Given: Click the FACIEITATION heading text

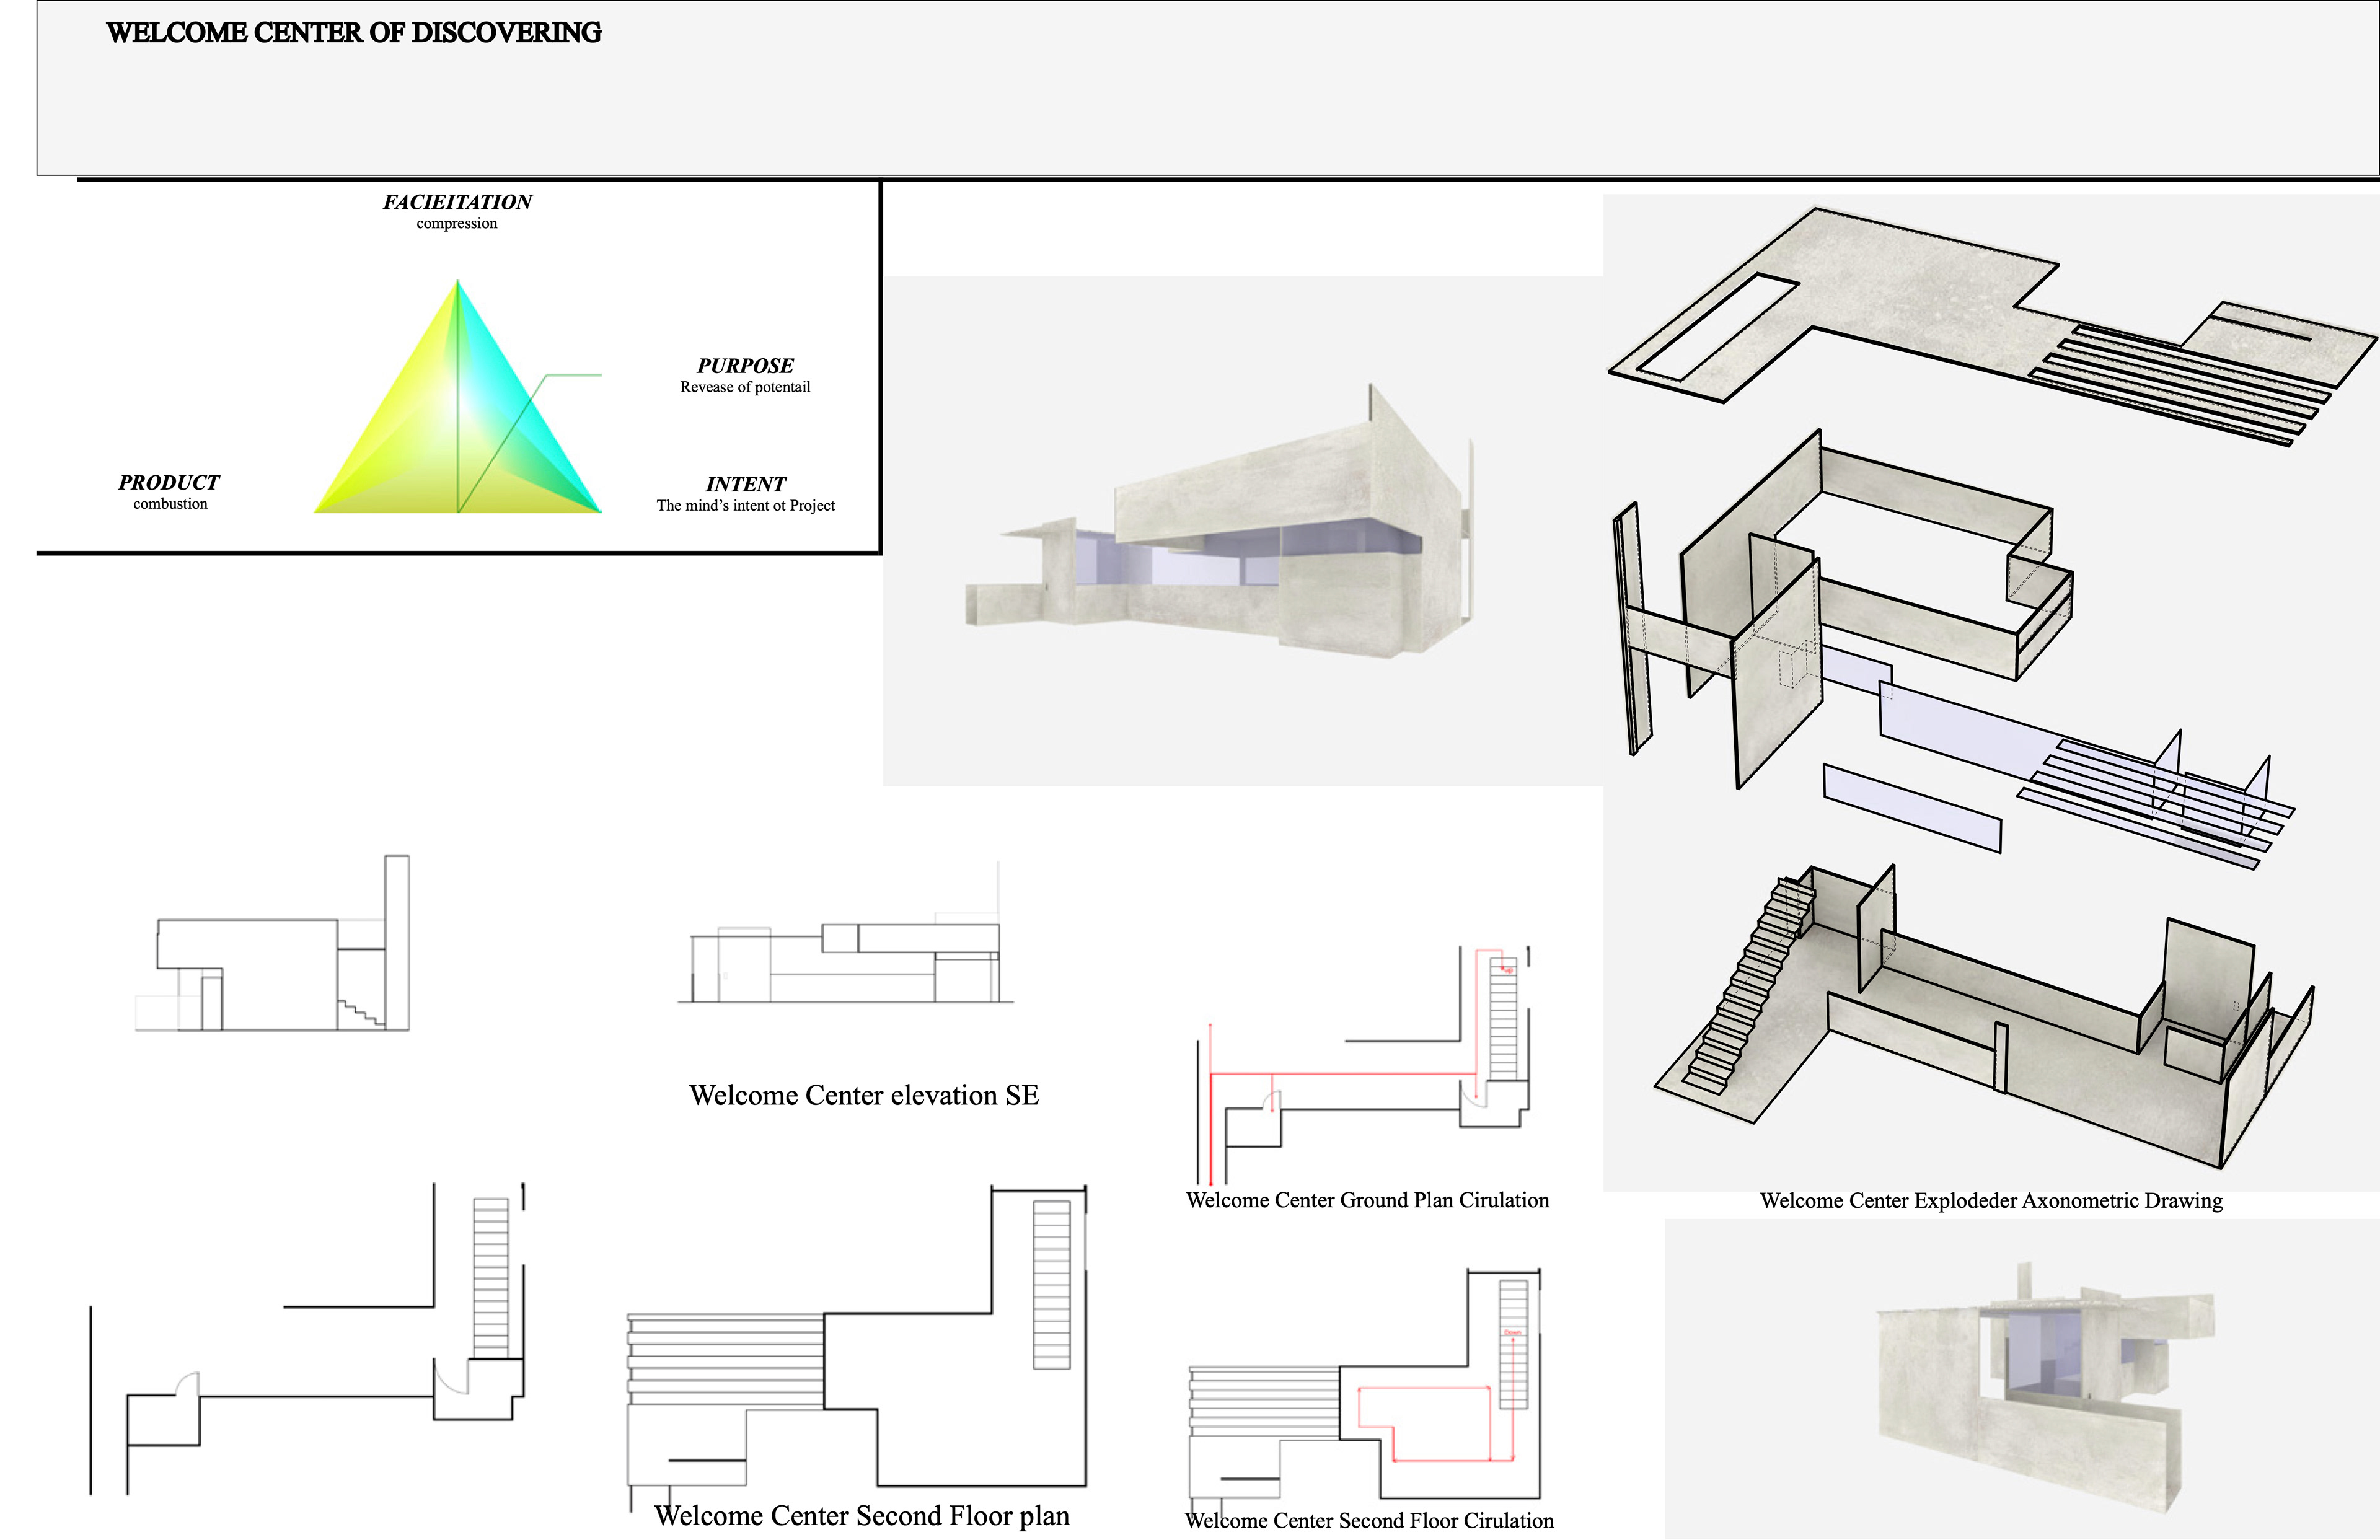Looking at the screenshot, I should click(457, 201).
